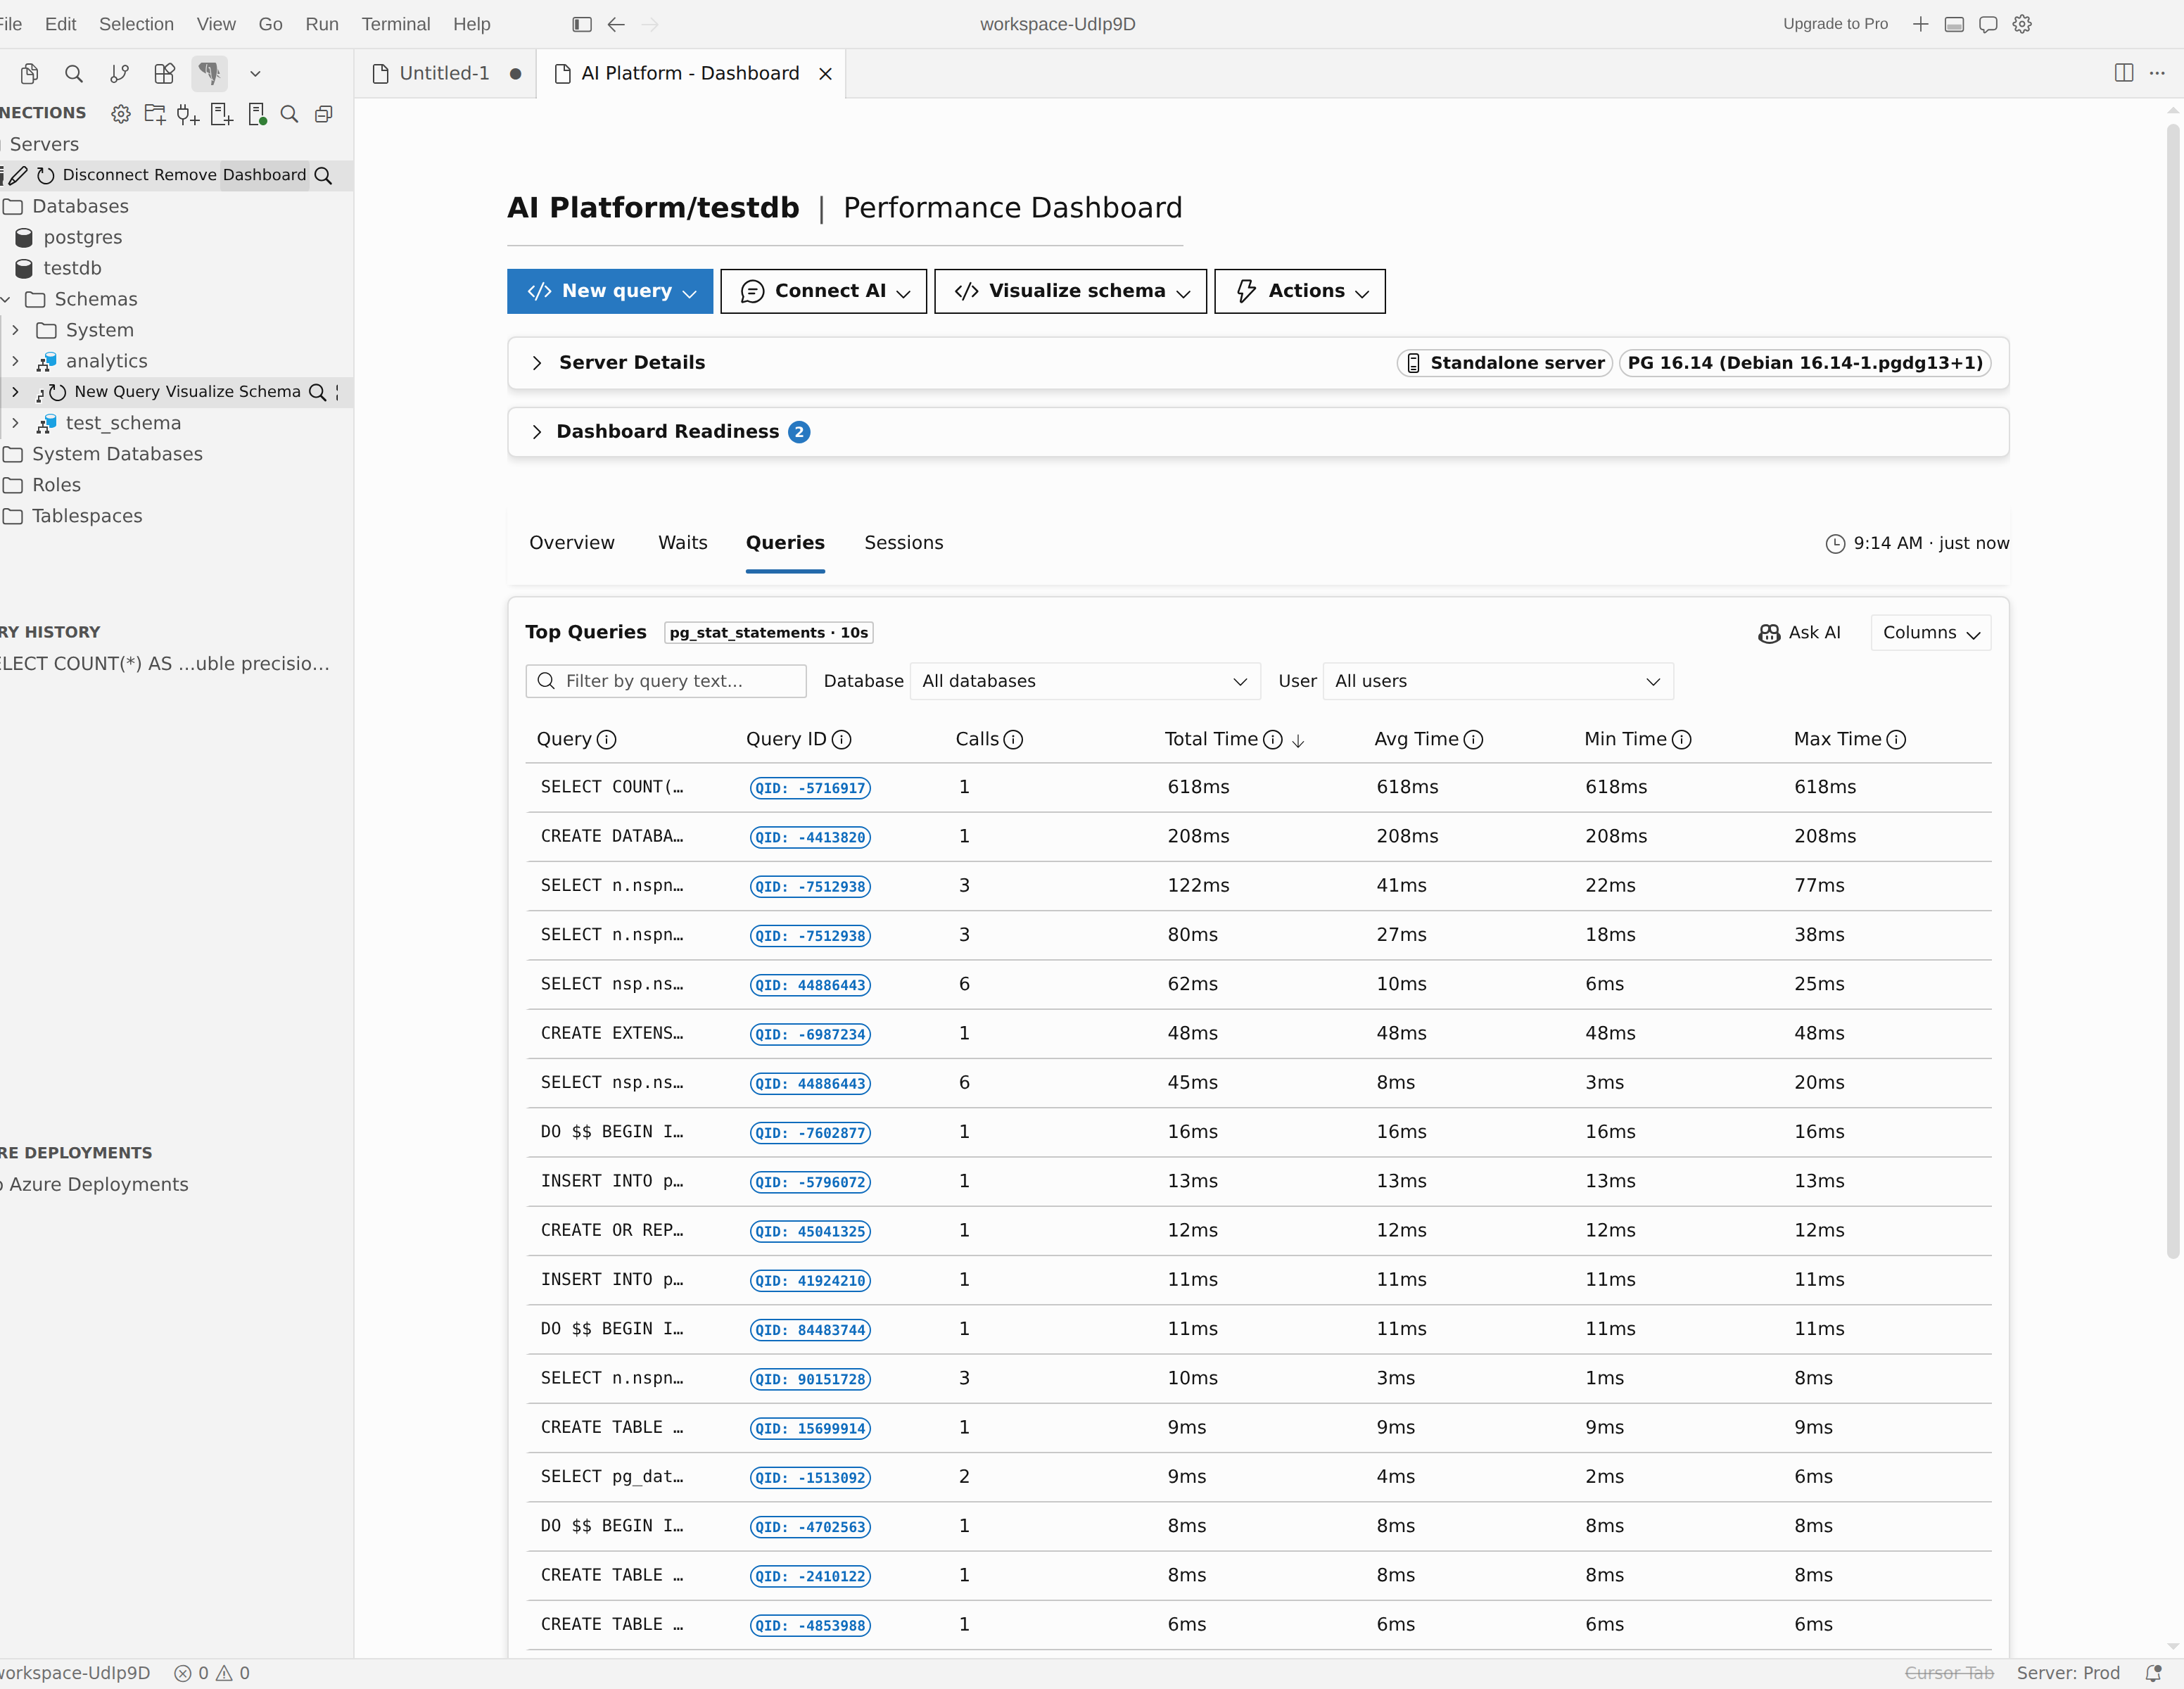Switch to the Untitled-1 tab

[444, 73]
